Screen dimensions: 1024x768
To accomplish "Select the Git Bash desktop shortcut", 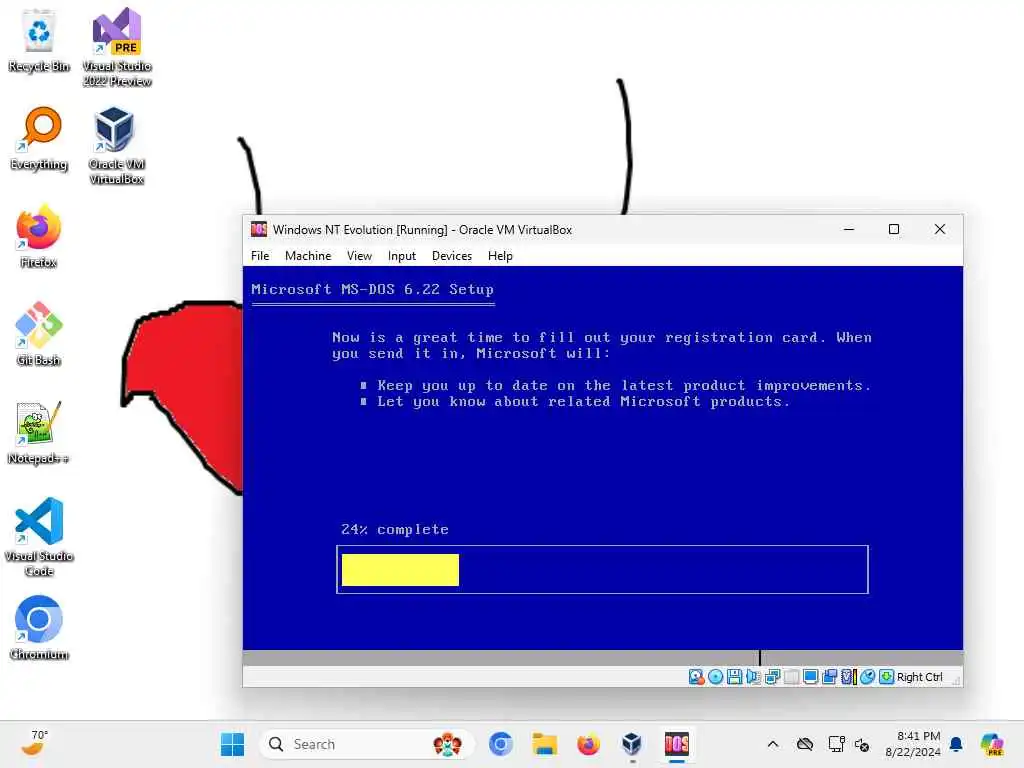I will (39, 334).
